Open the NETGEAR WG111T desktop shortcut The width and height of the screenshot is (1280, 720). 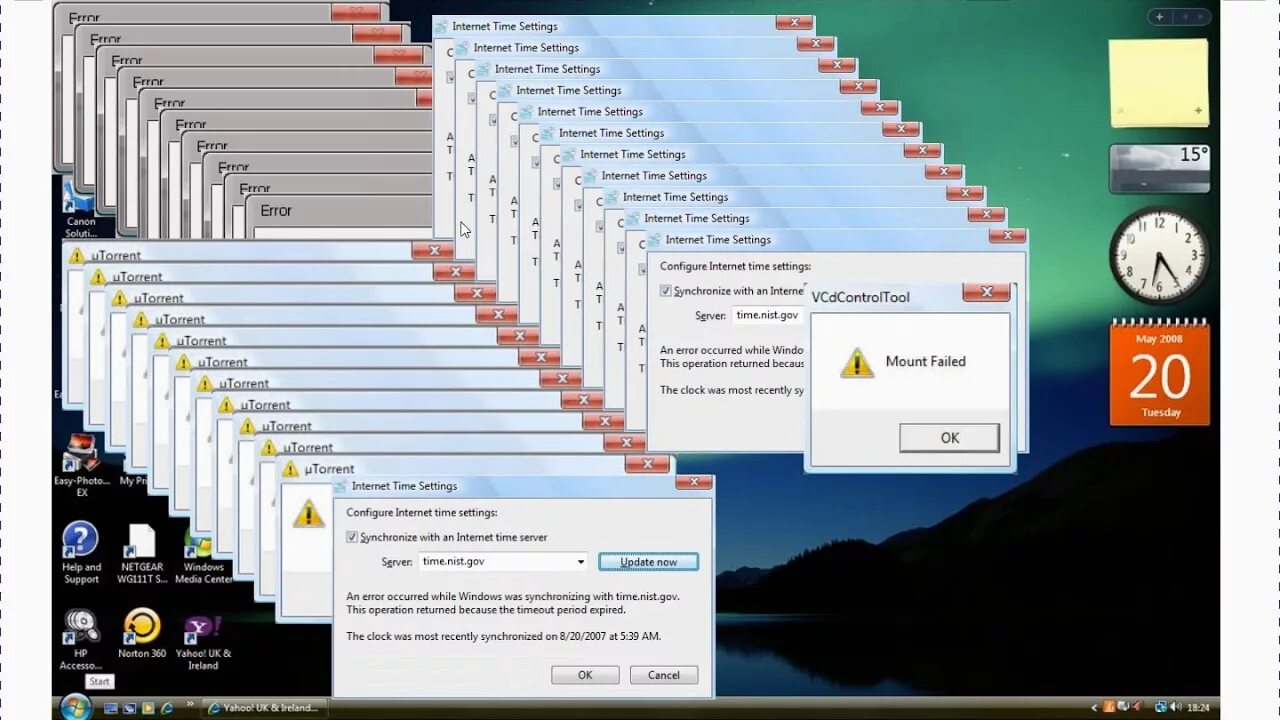(142, 553)
